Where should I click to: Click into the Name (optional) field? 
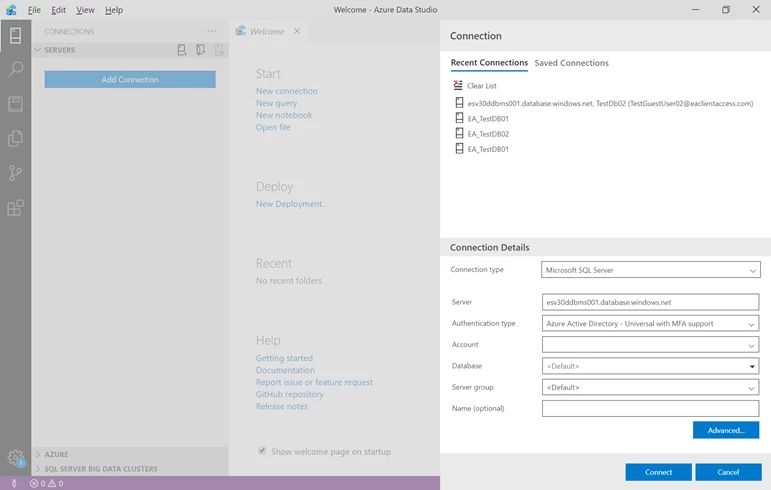pyautogui.click(x=651, y=408)
